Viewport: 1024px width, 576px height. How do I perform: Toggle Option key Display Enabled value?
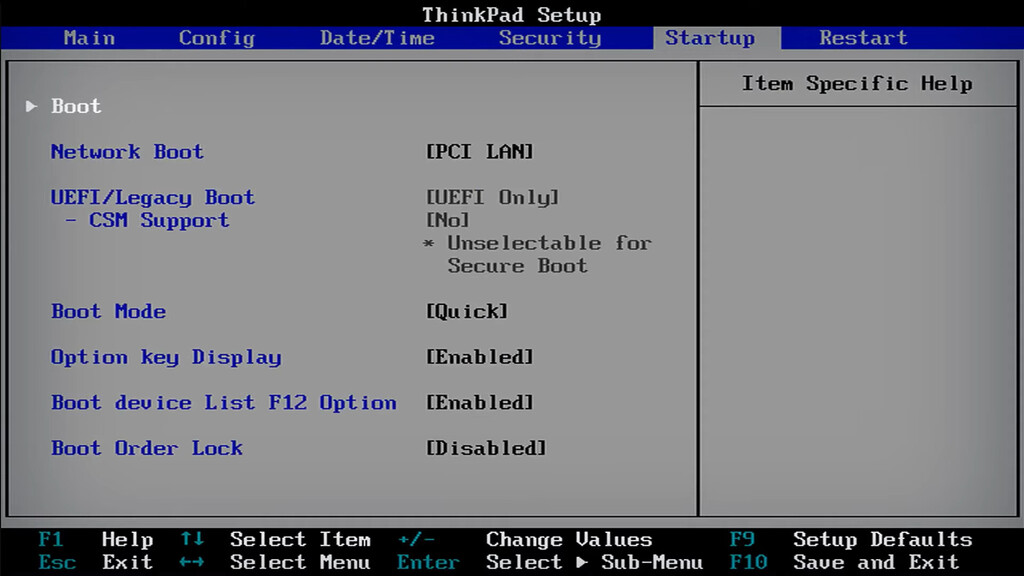point(480,357)
